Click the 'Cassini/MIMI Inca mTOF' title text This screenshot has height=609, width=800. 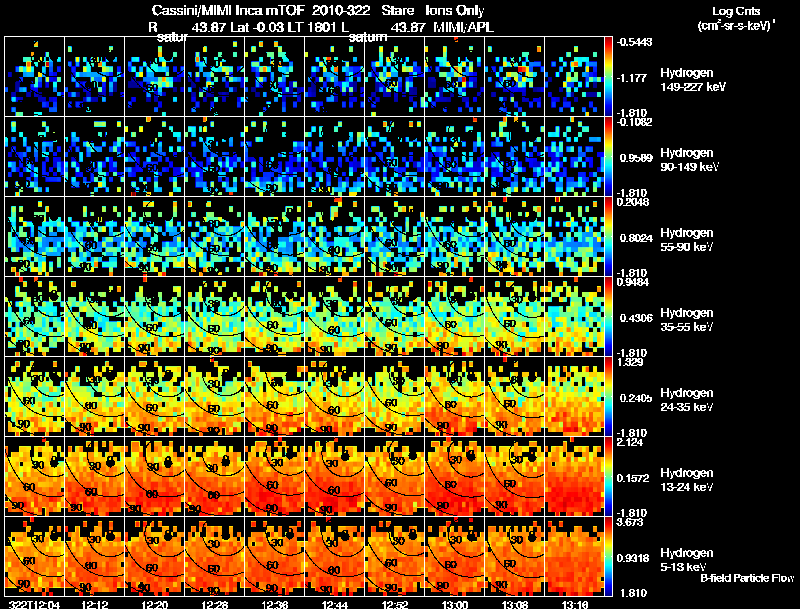click(228, 11)
